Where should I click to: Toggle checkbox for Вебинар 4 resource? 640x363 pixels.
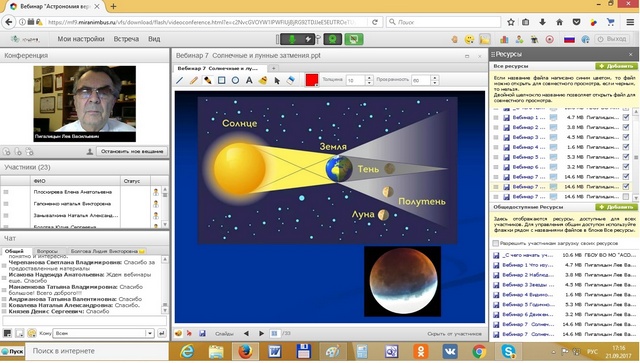[x=626, y=147]
